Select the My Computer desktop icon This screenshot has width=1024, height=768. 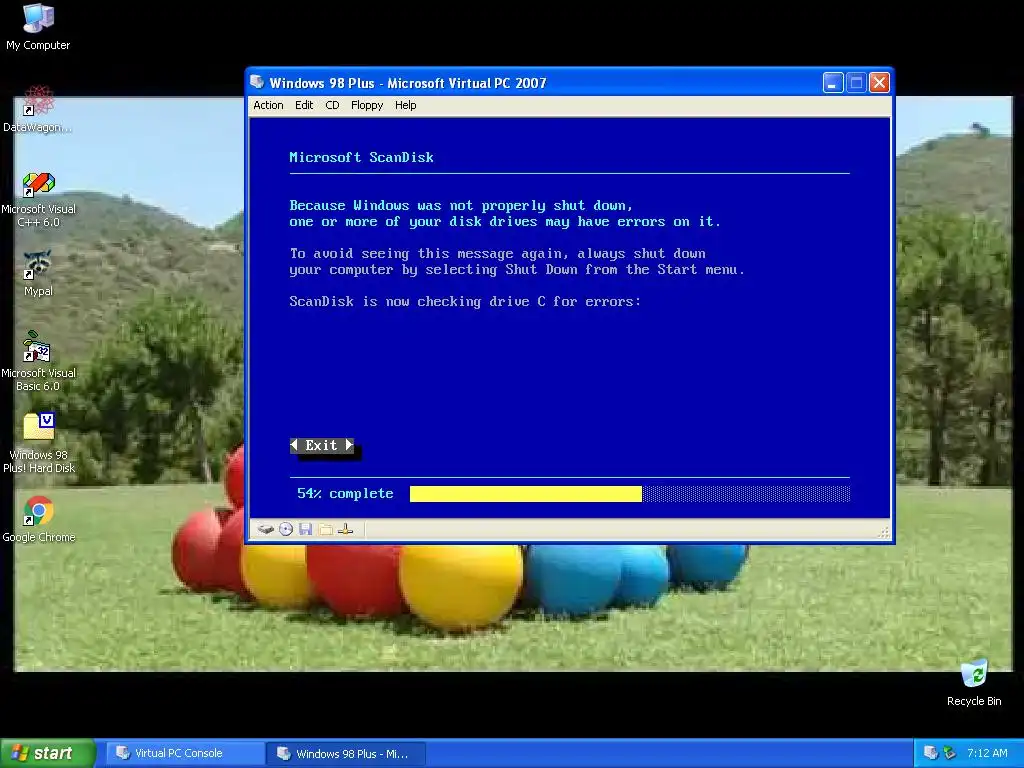38,27
